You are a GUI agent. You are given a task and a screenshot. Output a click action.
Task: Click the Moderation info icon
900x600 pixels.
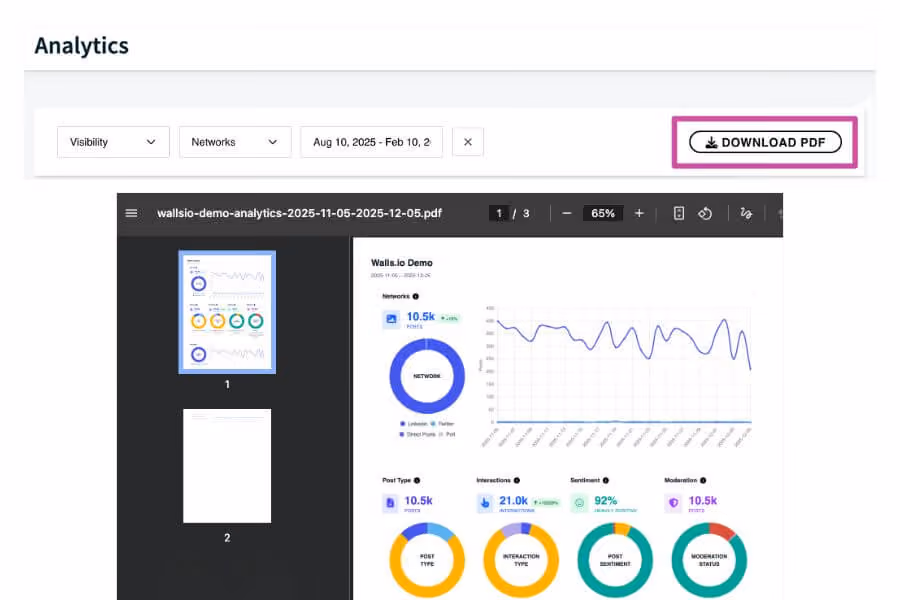coord(703,480)
